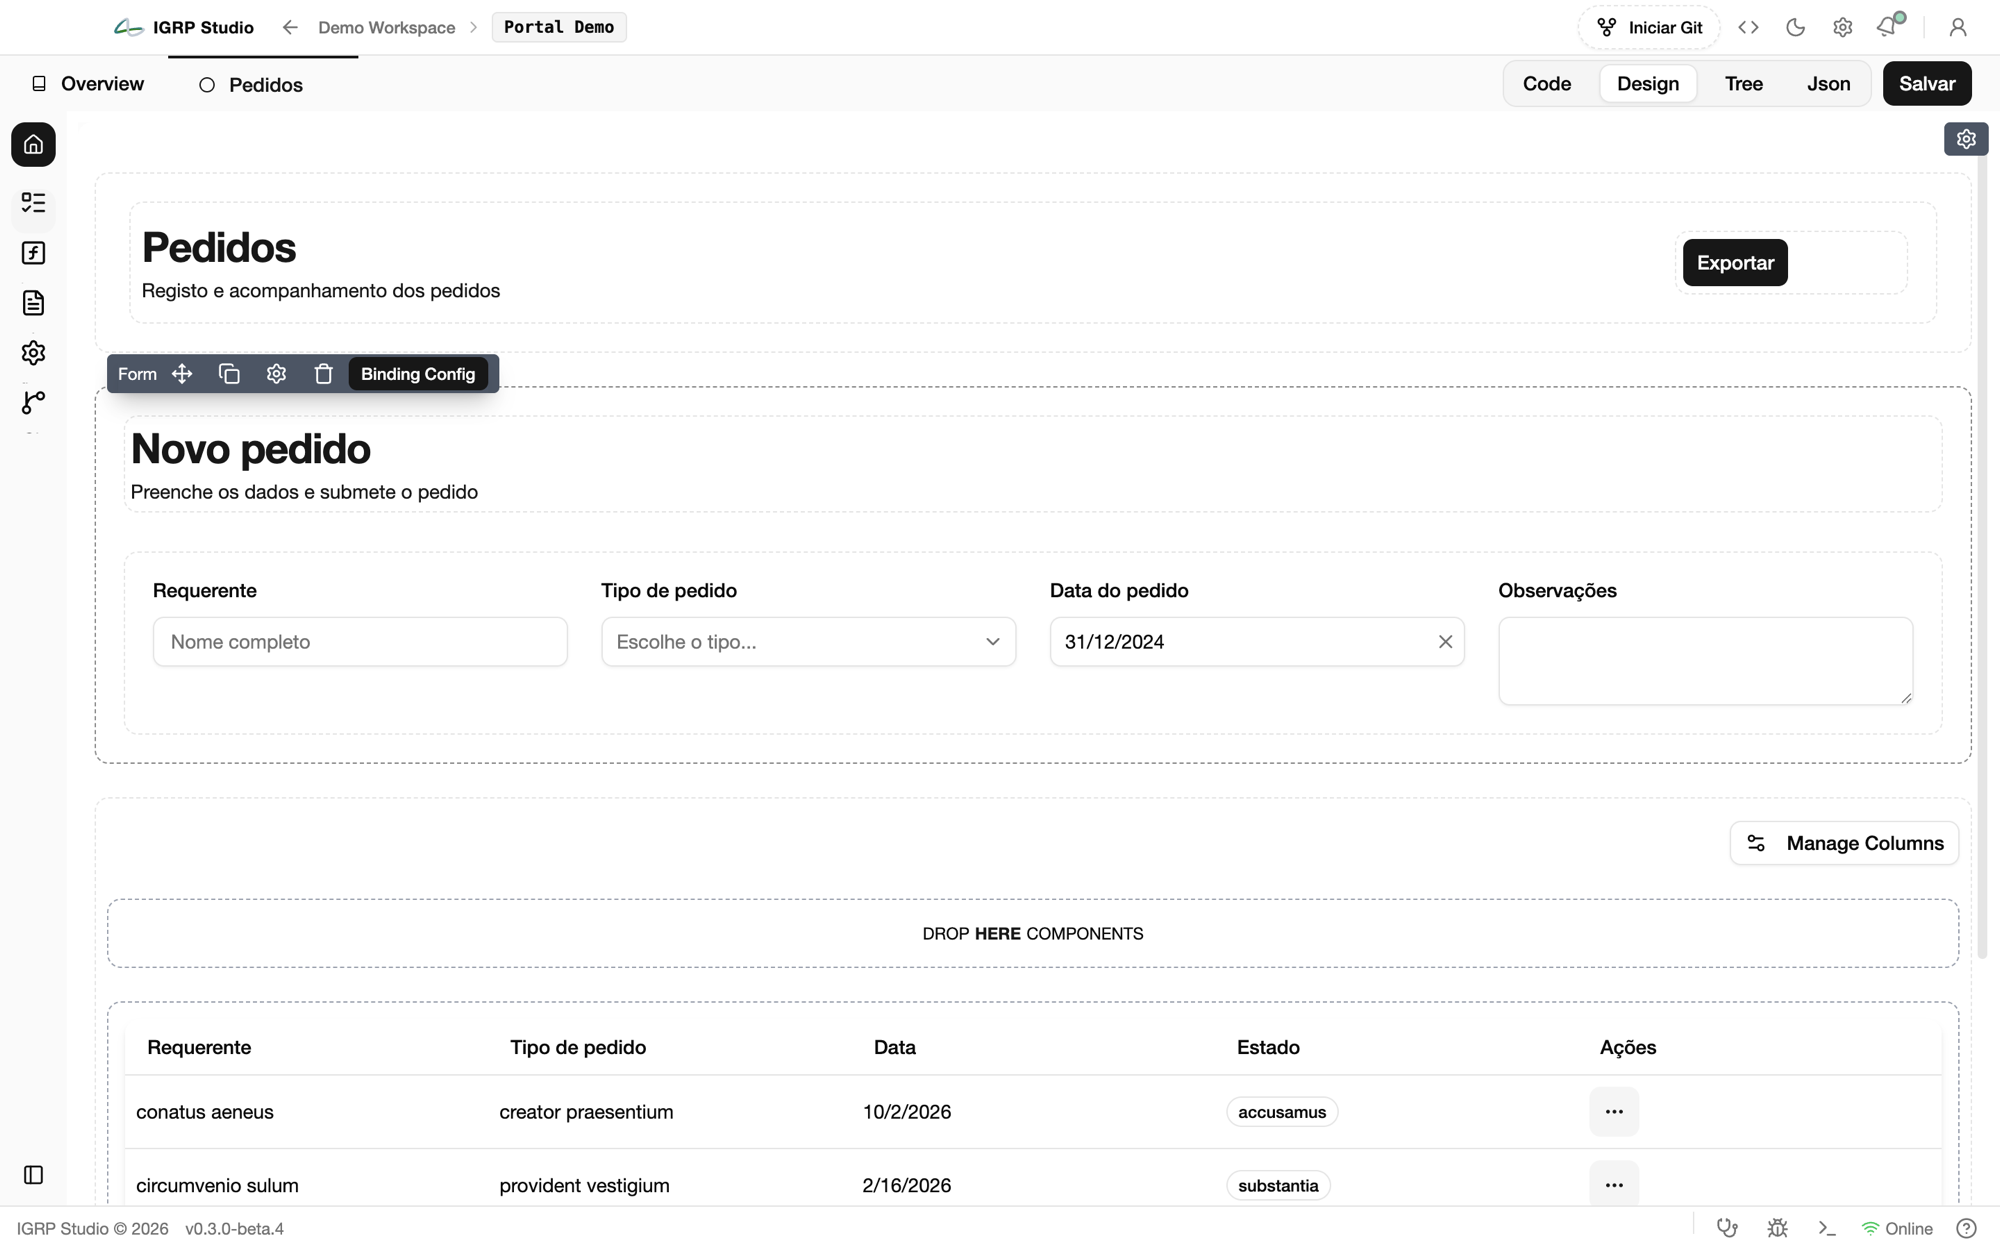This screenshot has height=1250, width=2000.
Task: Expand the Tipo de pedido dropdown
Action: (x=808, y=642)
